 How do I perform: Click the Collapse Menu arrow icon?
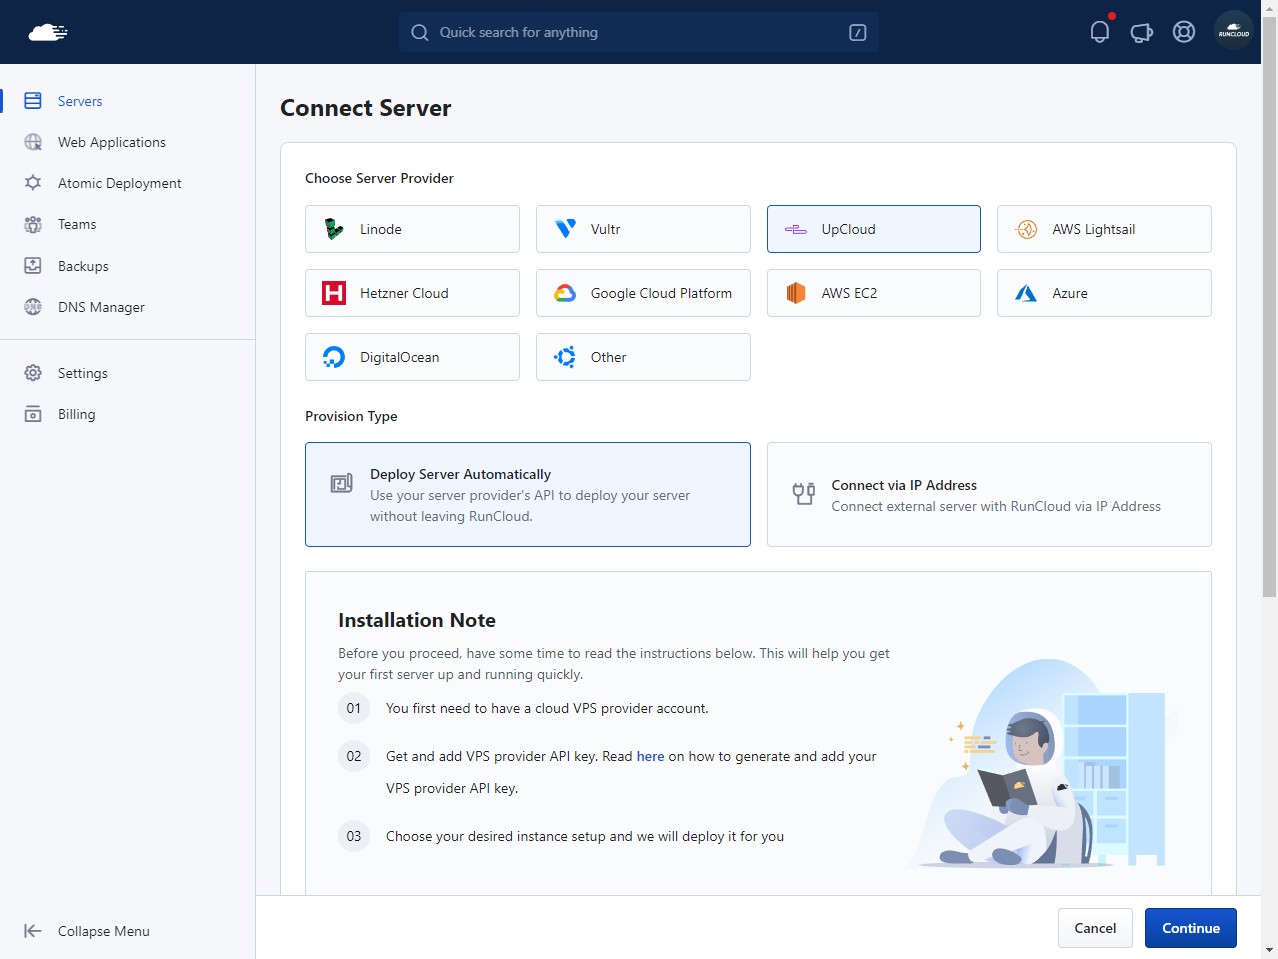(x=33, y=931)
